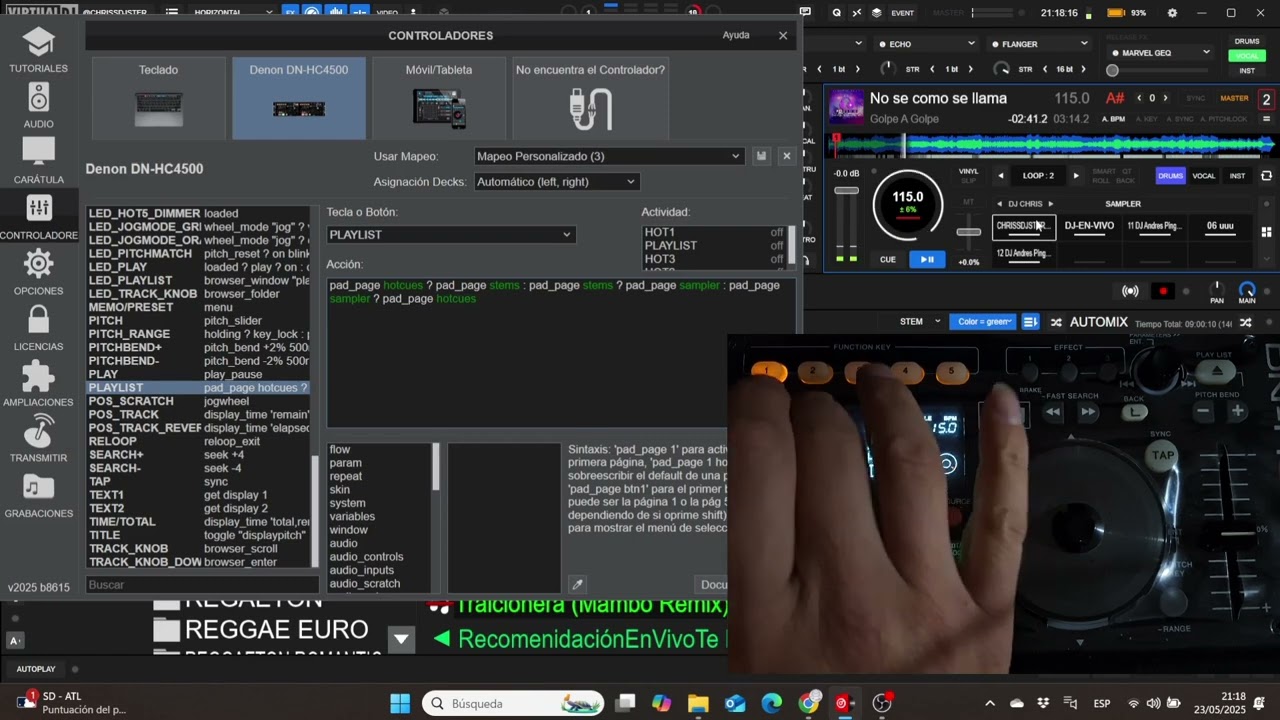Toggle the AUTOPLAY option
1280x720 pixels.
(36, 669)
